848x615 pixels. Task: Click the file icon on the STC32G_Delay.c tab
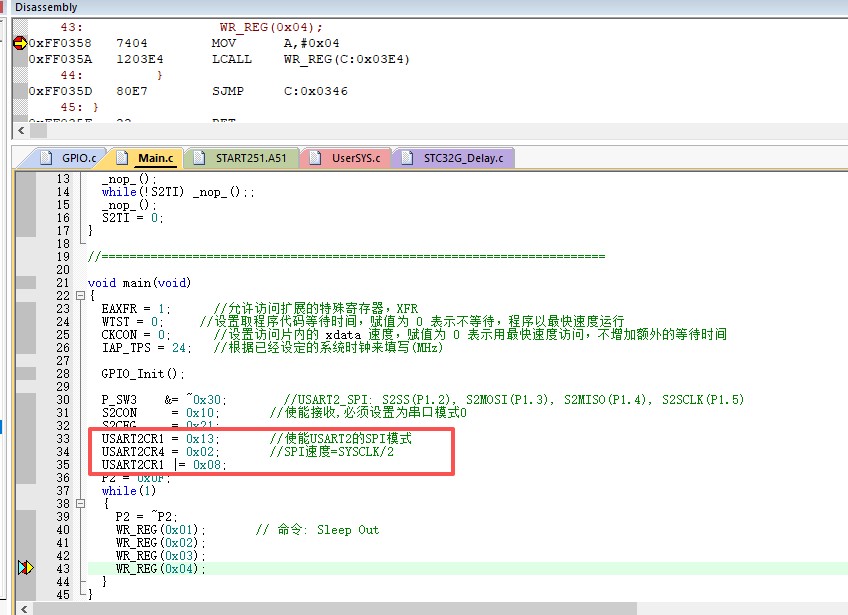pos(407,158)
